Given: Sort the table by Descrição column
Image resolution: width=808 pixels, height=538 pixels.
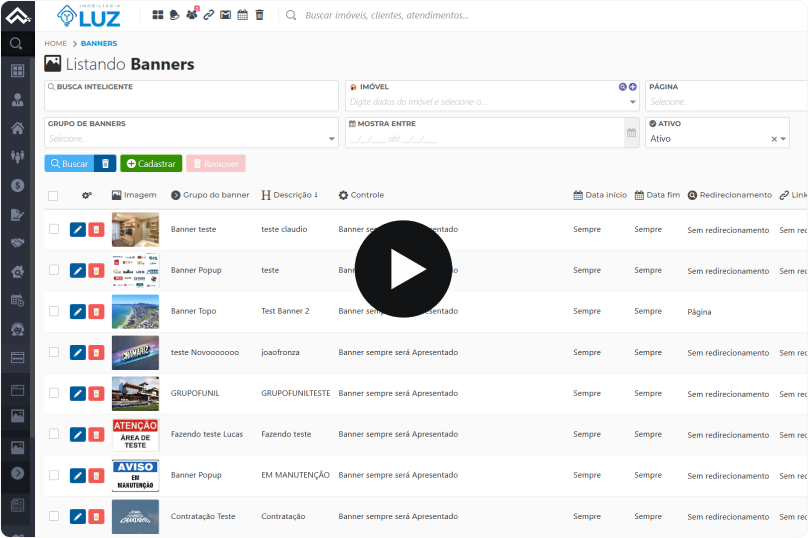Looking at the screenshot, I should [x=290, y=195].
